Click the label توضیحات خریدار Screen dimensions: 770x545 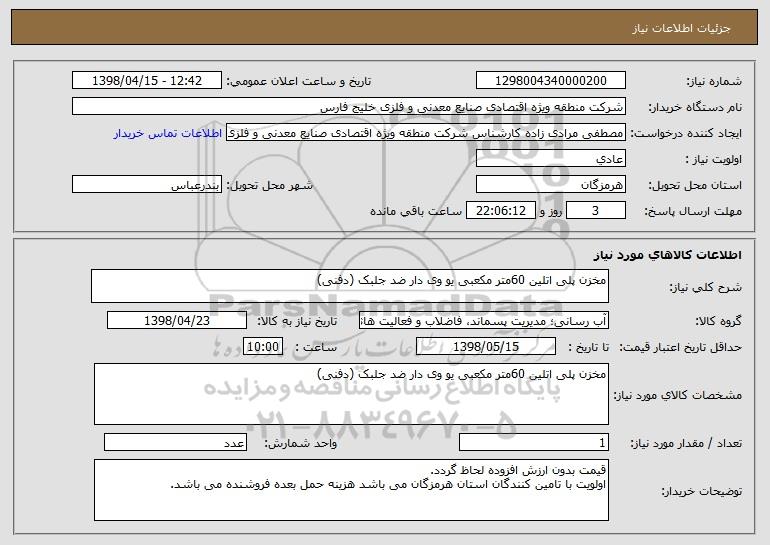[x=701, y=491]
